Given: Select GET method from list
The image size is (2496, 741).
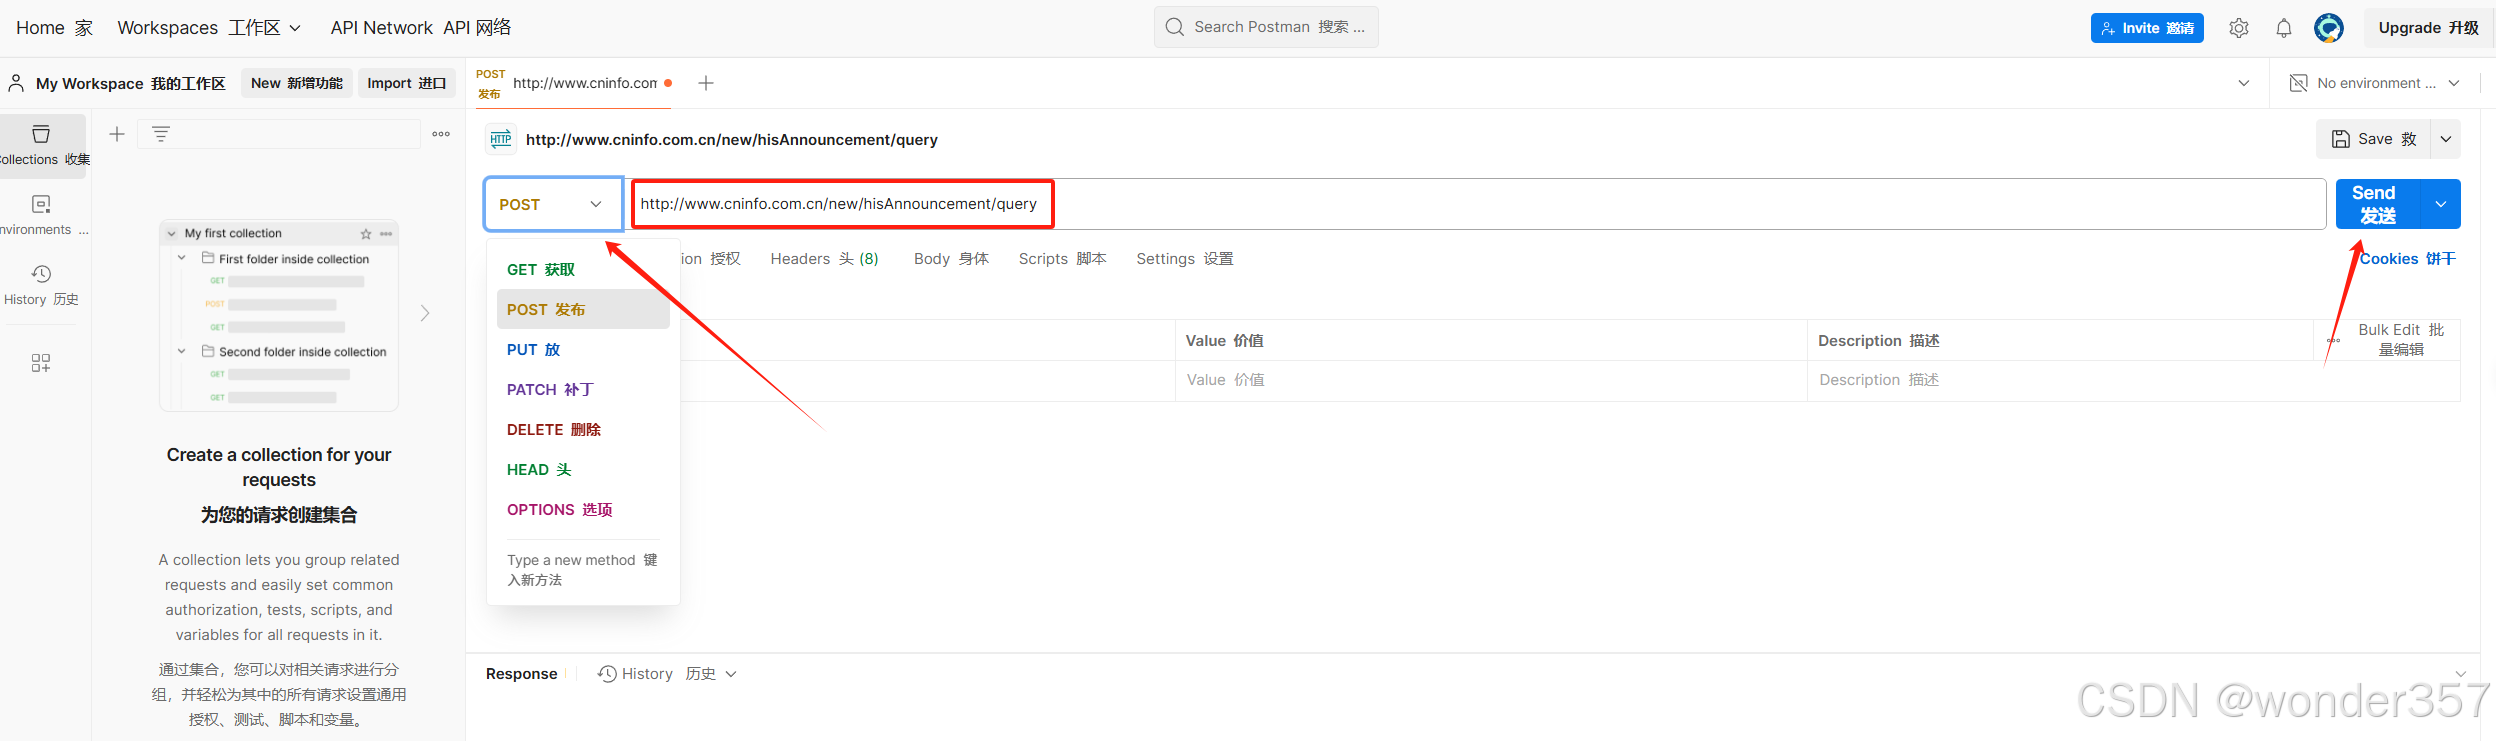Looking at the screenshot, I should click(583, 270).
